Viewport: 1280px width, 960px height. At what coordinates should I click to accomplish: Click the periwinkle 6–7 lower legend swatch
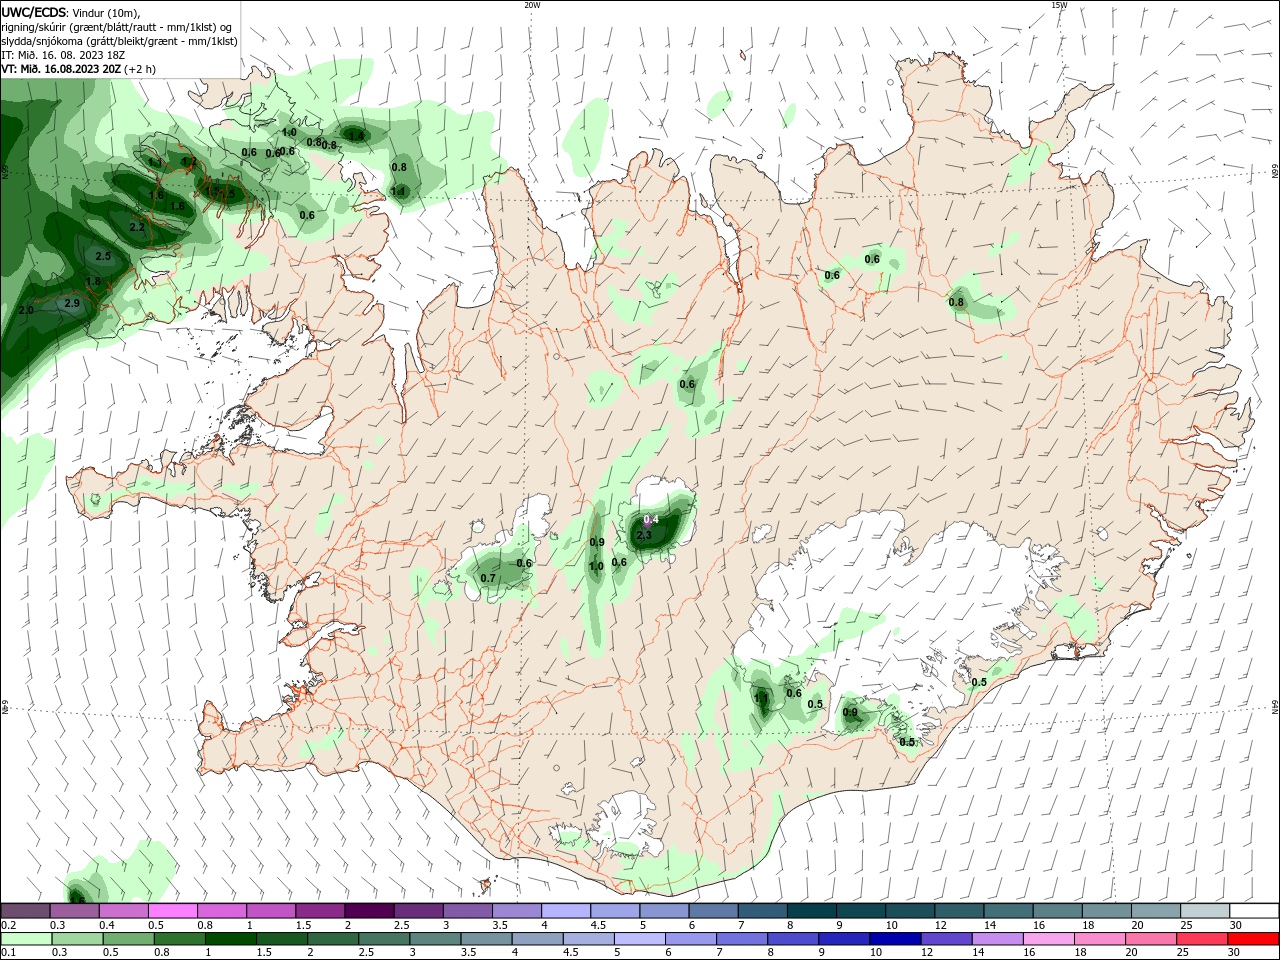[689, 939]
